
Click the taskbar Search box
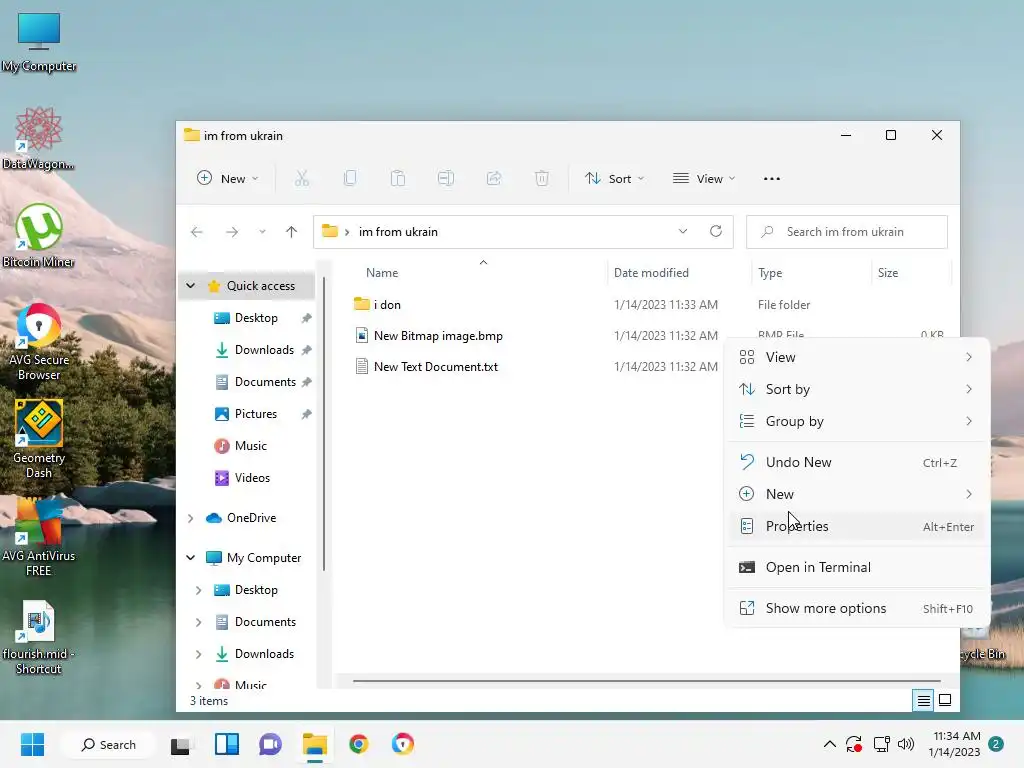pyautogui.click(x=108, y=744)
